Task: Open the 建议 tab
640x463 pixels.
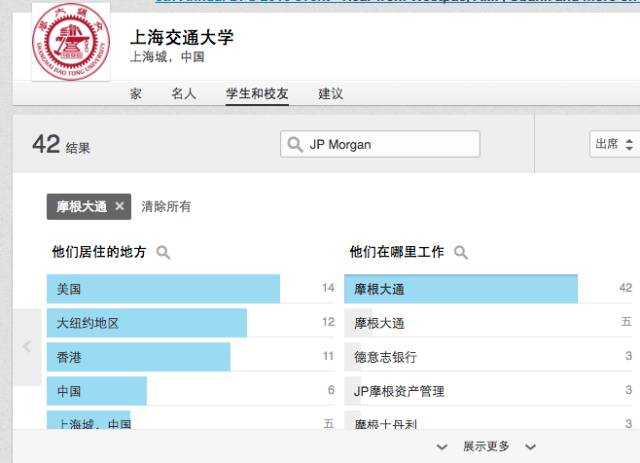Action: tap(331, 94)
